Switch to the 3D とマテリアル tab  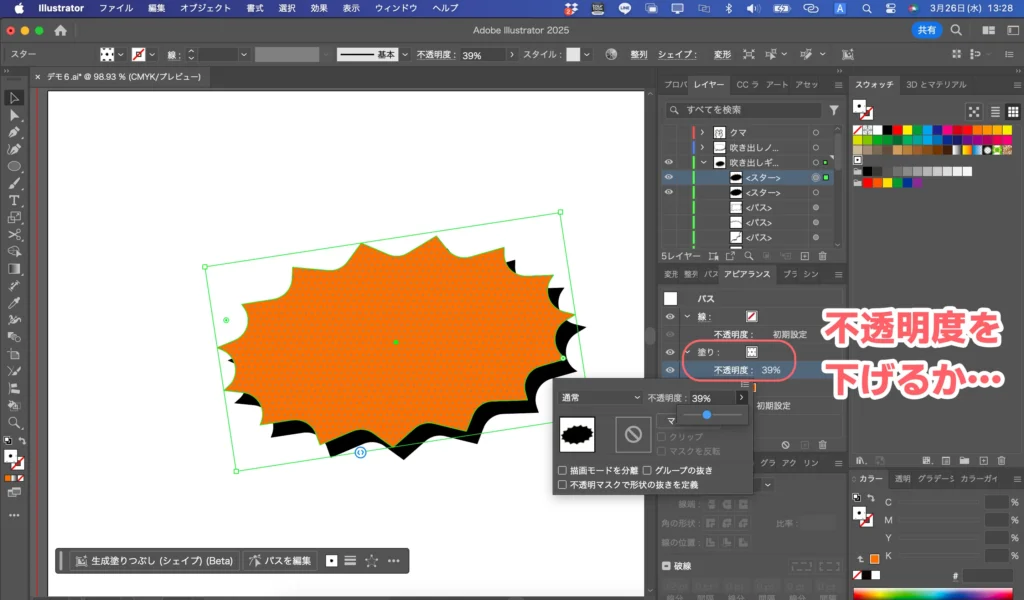pos(936,85)
